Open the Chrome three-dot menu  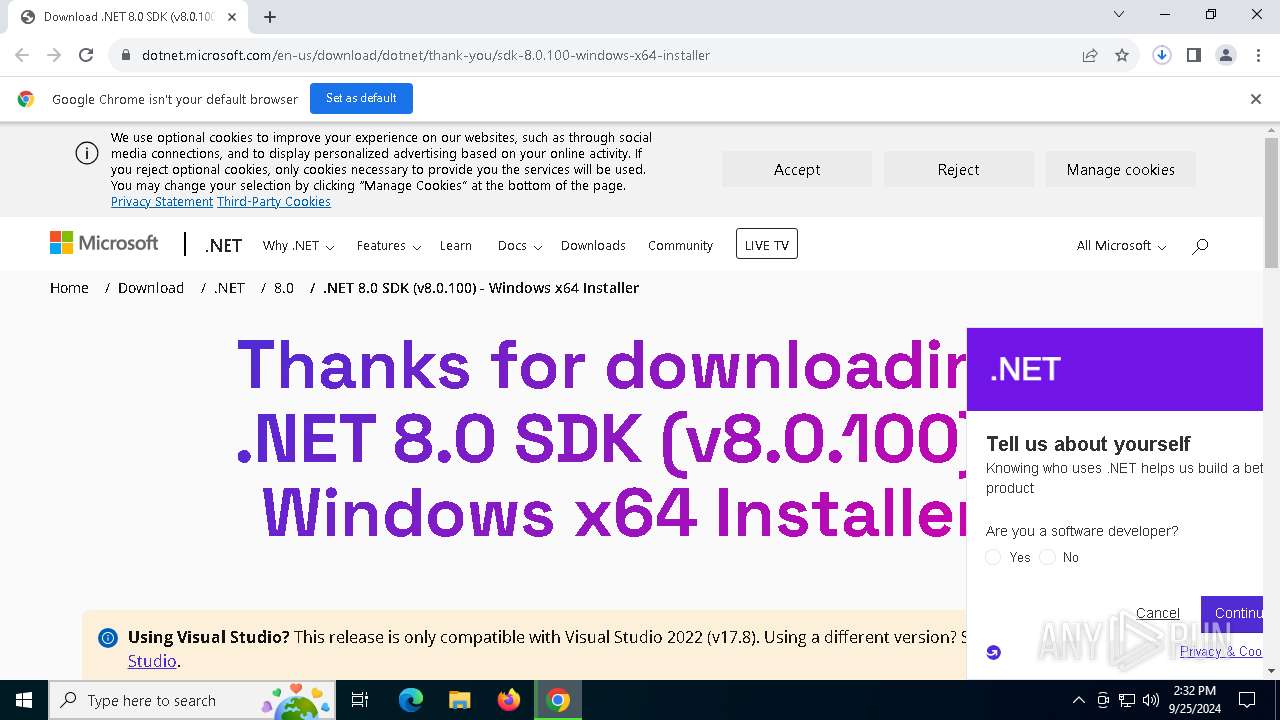[1257, 55]
